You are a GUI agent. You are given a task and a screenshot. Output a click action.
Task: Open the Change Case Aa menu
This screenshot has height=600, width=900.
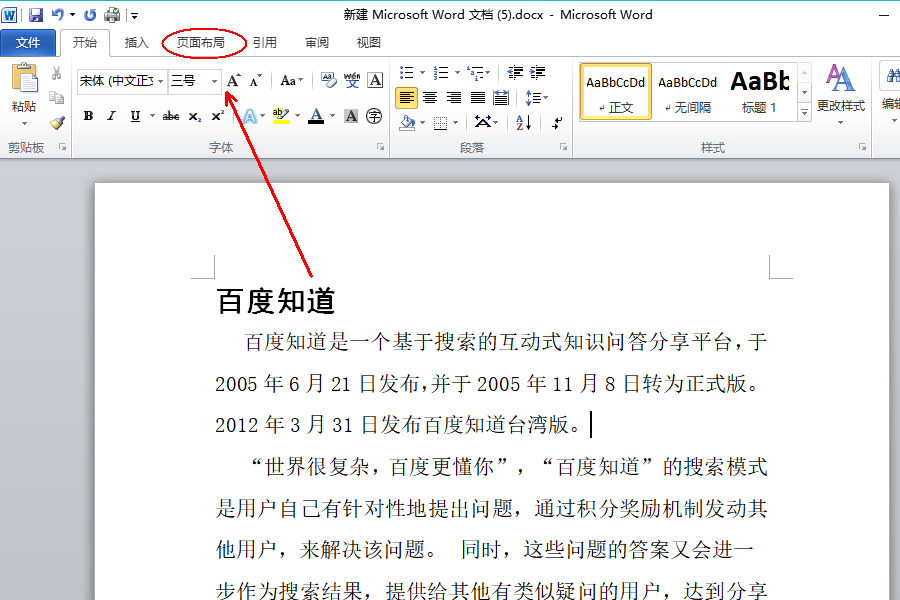[x=291, y=80]
